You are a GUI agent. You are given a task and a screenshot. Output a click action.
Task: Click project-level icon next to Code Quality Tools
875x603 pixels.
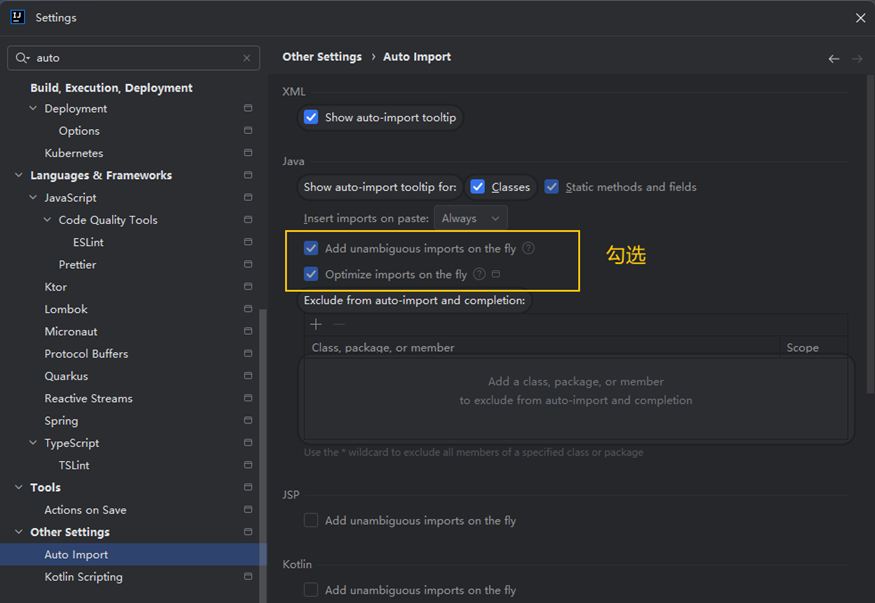248,220
